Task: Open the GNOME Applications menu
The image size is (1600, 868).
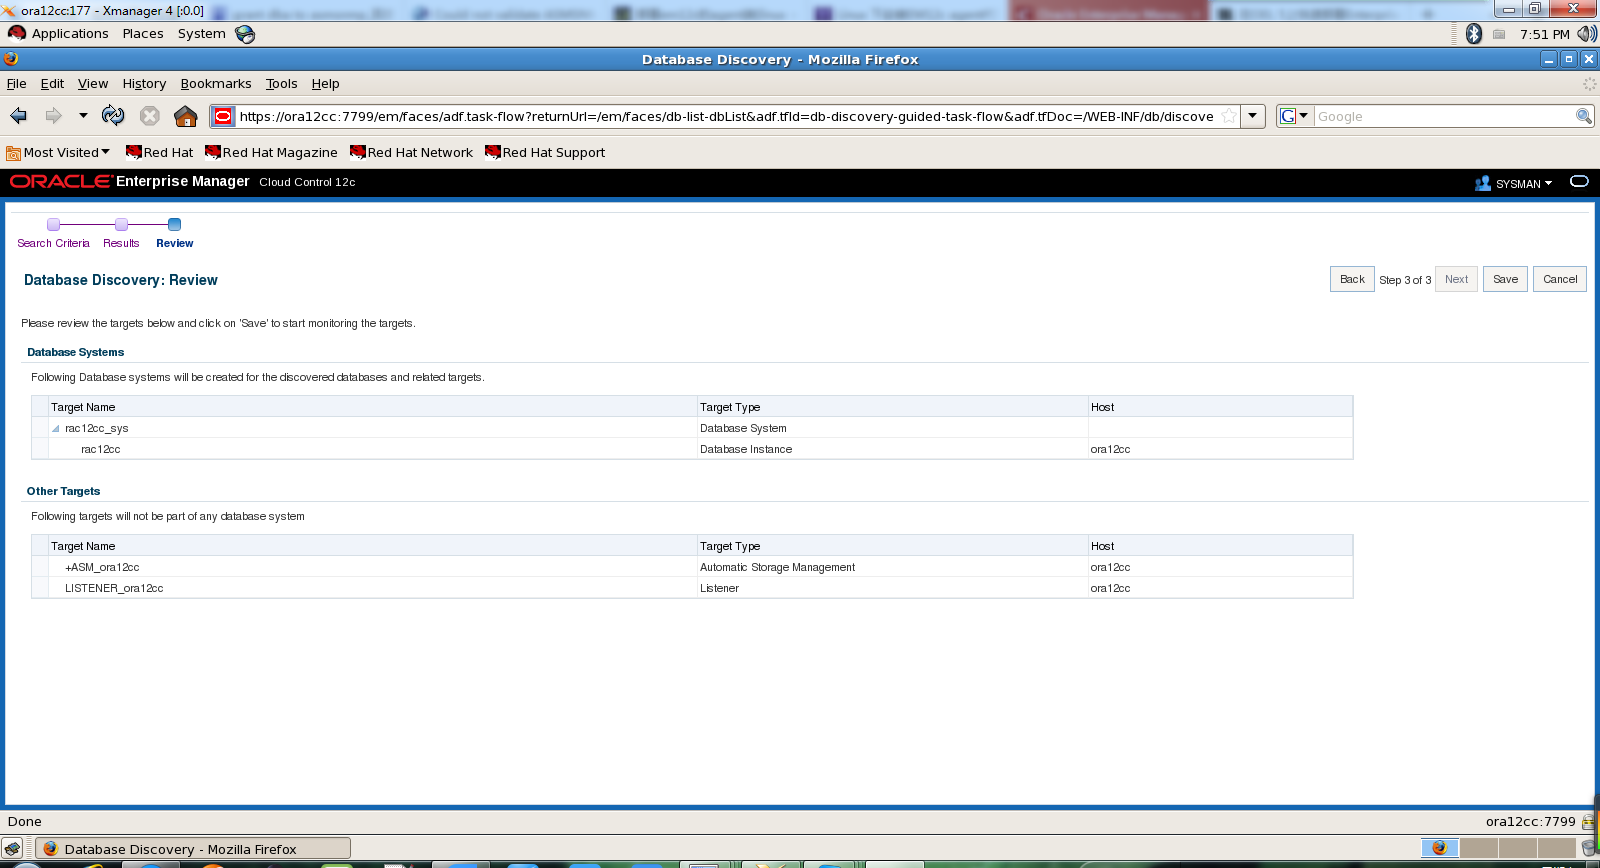Action: pyautogui.click(x=58, y=33)
